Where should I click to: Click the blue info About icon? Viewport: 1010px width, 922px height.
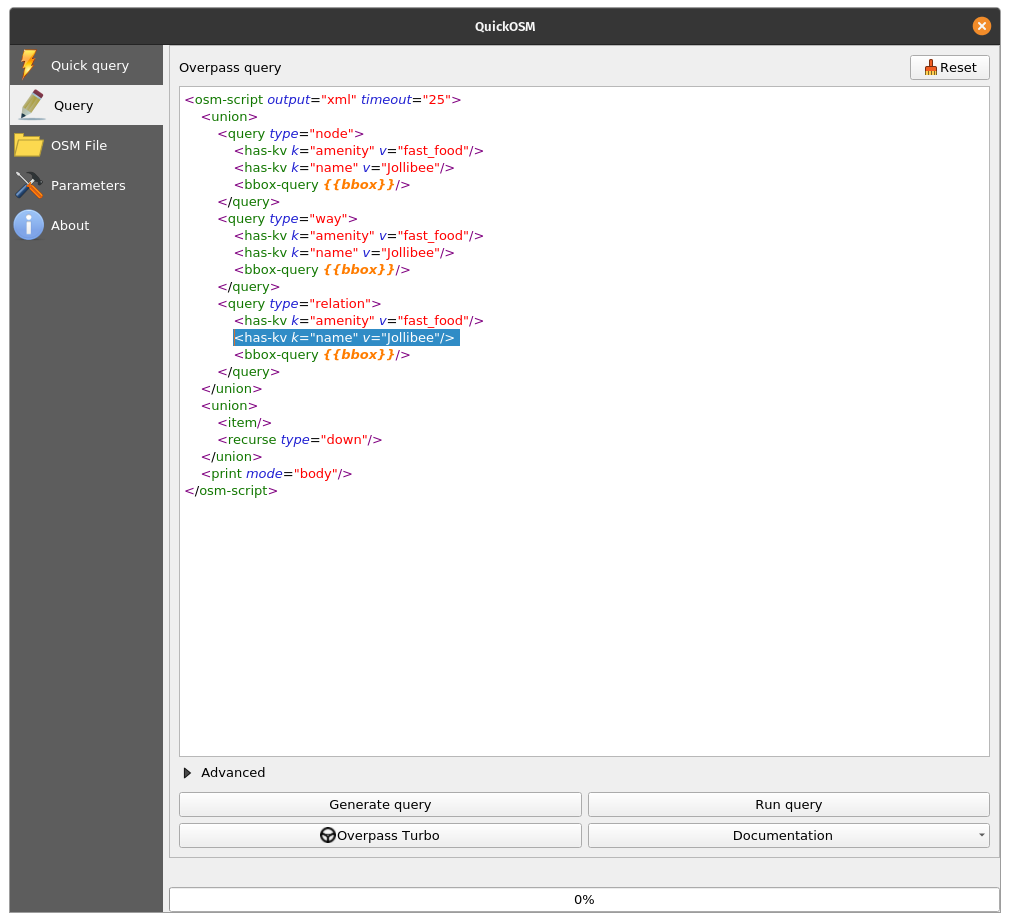[x=28, y=225]
